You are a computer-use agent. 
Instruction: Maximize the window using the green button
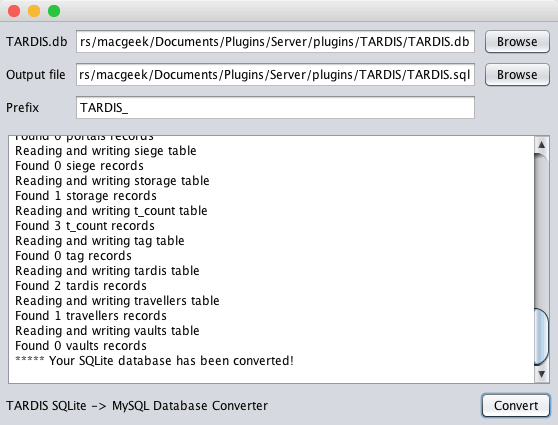click(x=54, y=11)
